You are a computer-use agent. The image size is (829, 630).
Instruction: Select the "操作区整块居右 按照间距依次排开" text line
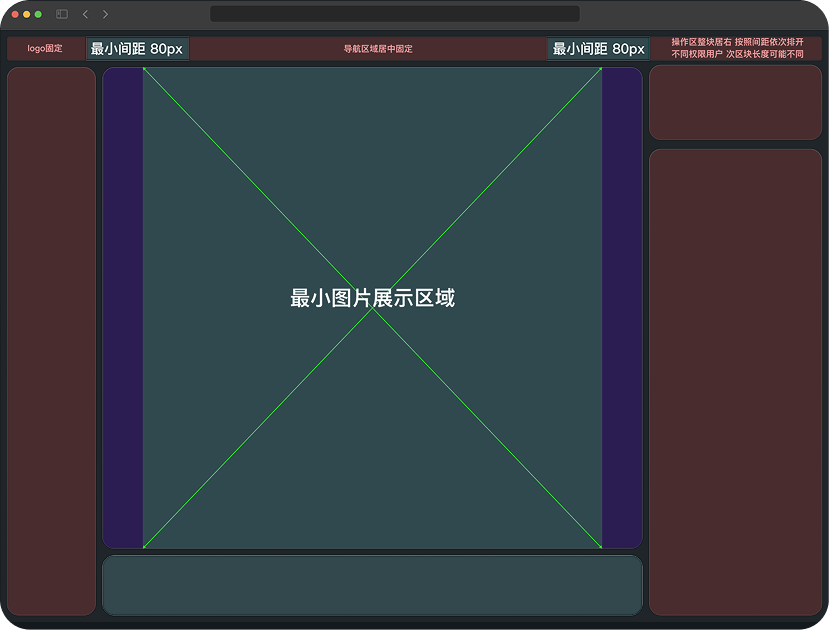click(738, 42)
